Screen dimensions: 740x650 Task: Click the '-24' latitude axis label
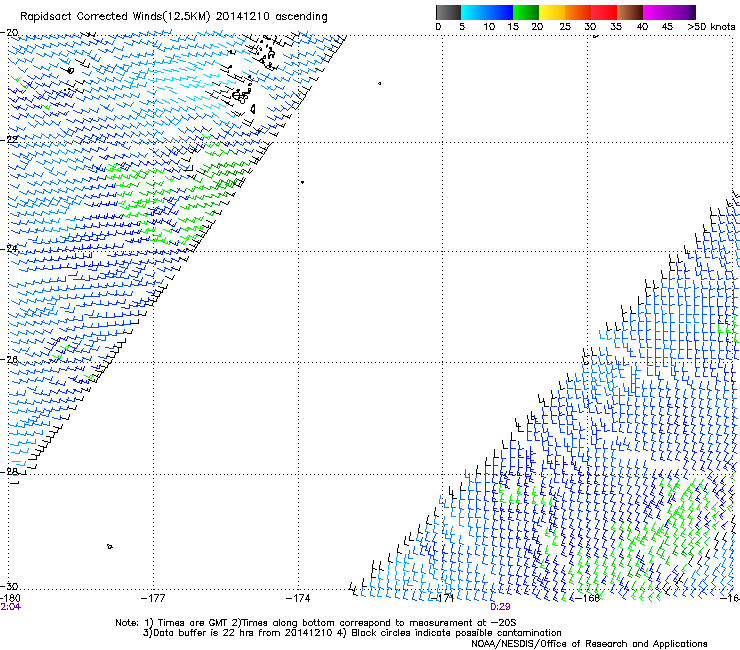point(9,248)
